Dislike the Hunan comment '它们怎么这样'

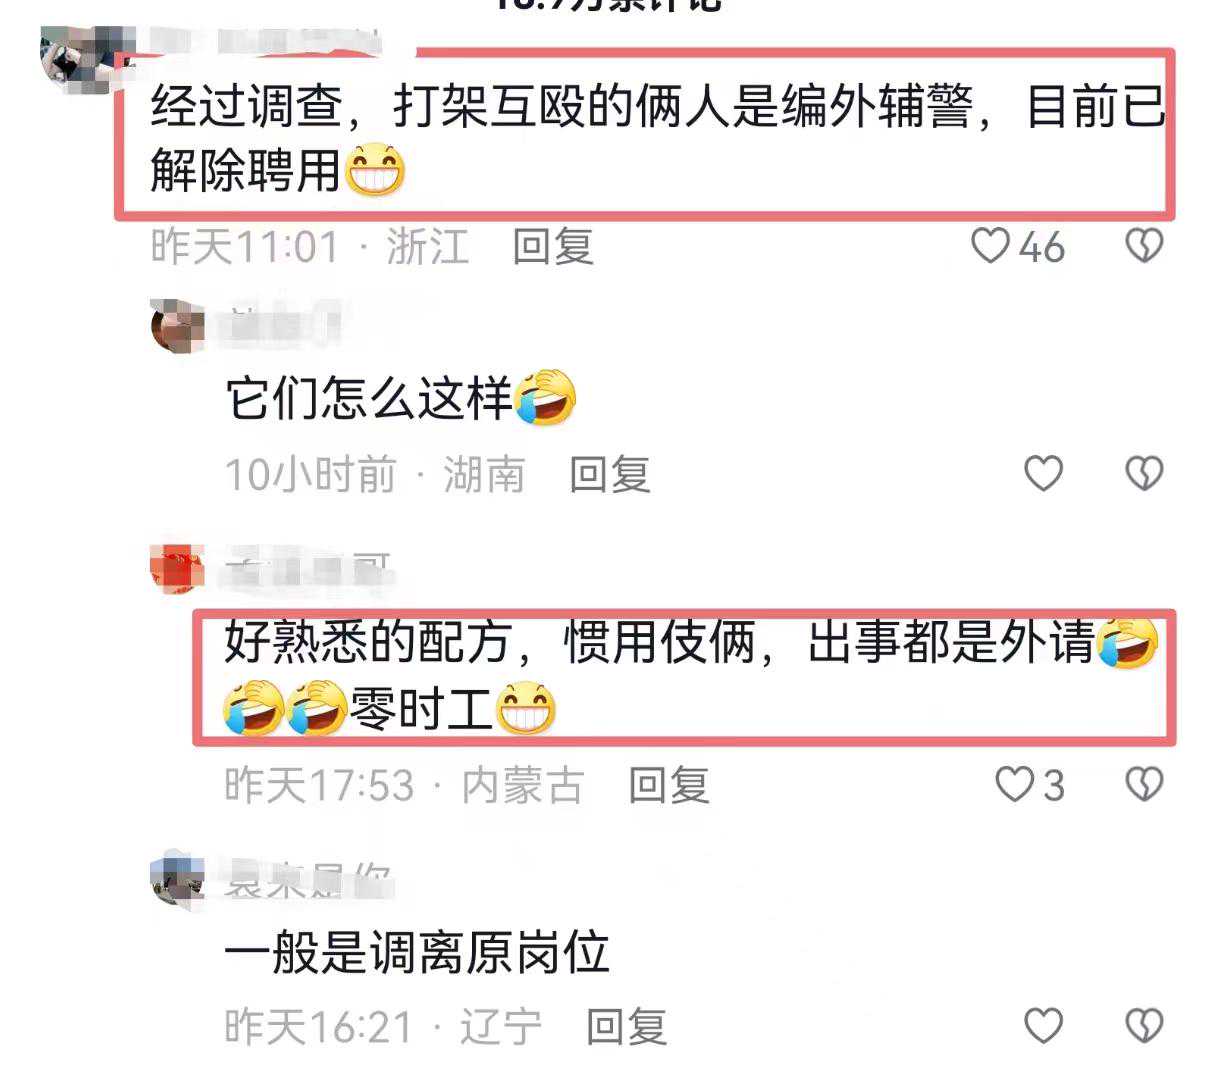point(1144,473)
